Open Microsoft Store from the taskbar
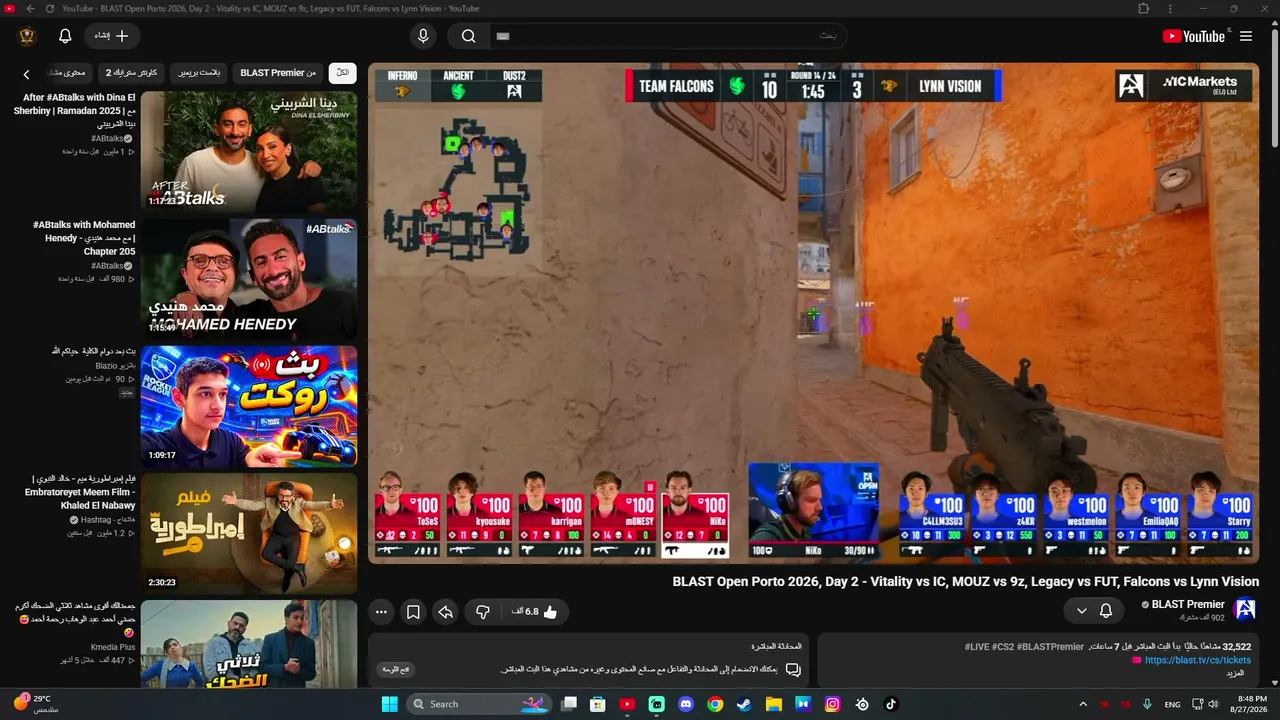This screenshot has height=720, width=1280. coord(597,704)
